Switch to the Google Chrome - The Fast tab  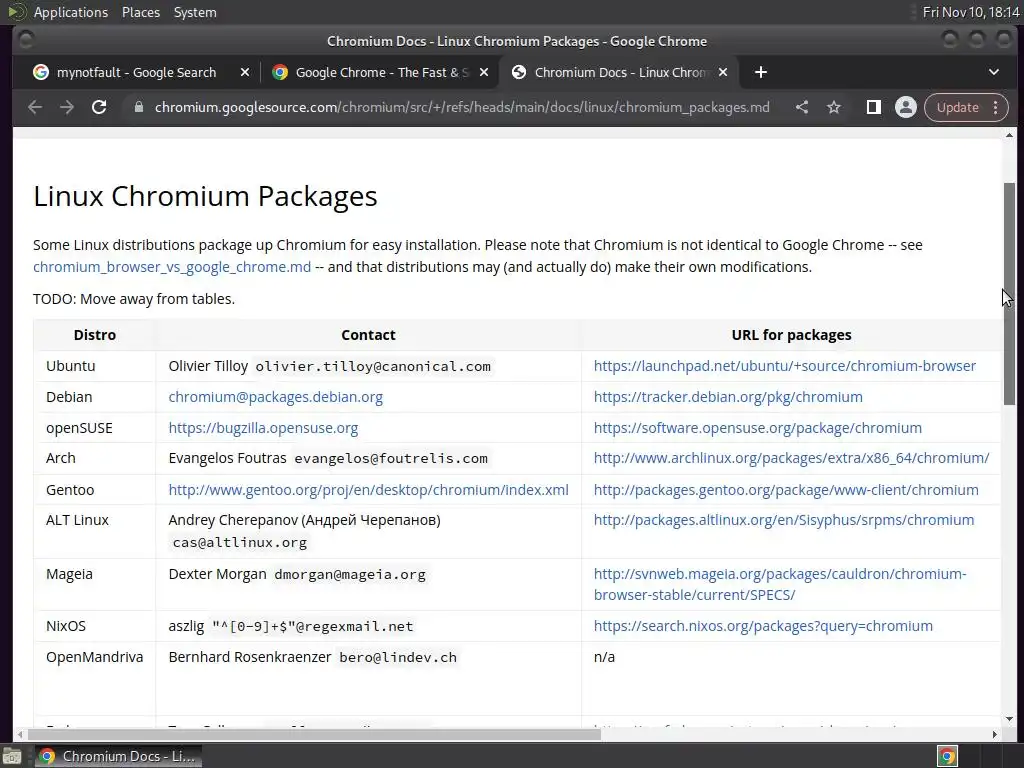(382, 72)
